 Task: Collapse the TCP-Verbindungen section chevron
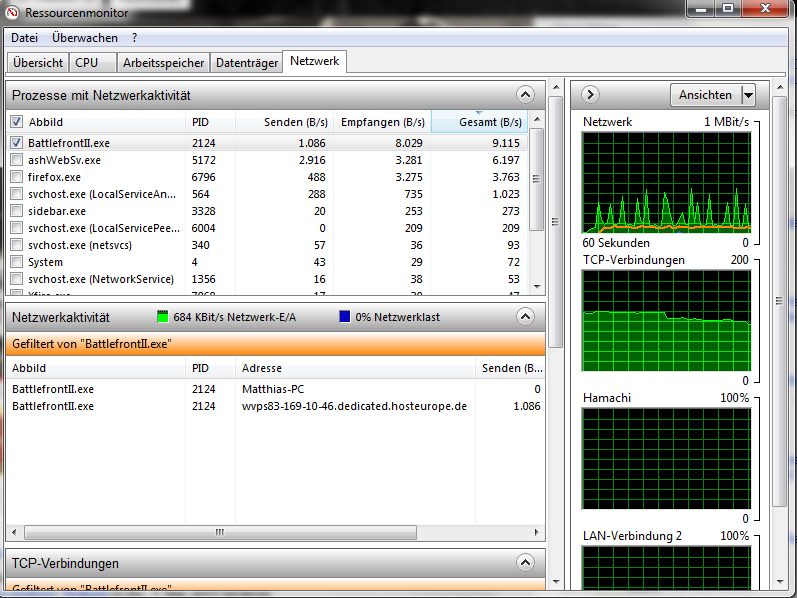coord(525,563)
